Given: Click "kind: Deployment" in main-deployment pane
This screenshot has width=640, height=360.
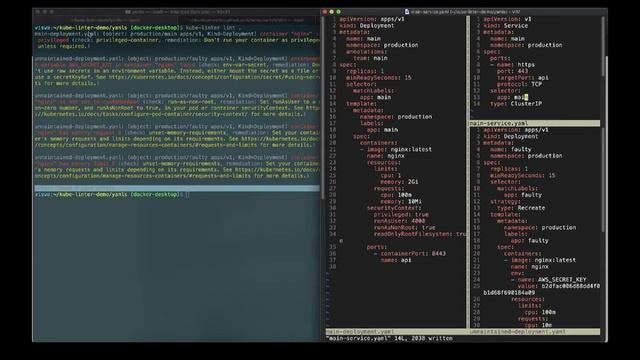Looking at the screenshot, I should pyautogui.click(x=367, y=26).
